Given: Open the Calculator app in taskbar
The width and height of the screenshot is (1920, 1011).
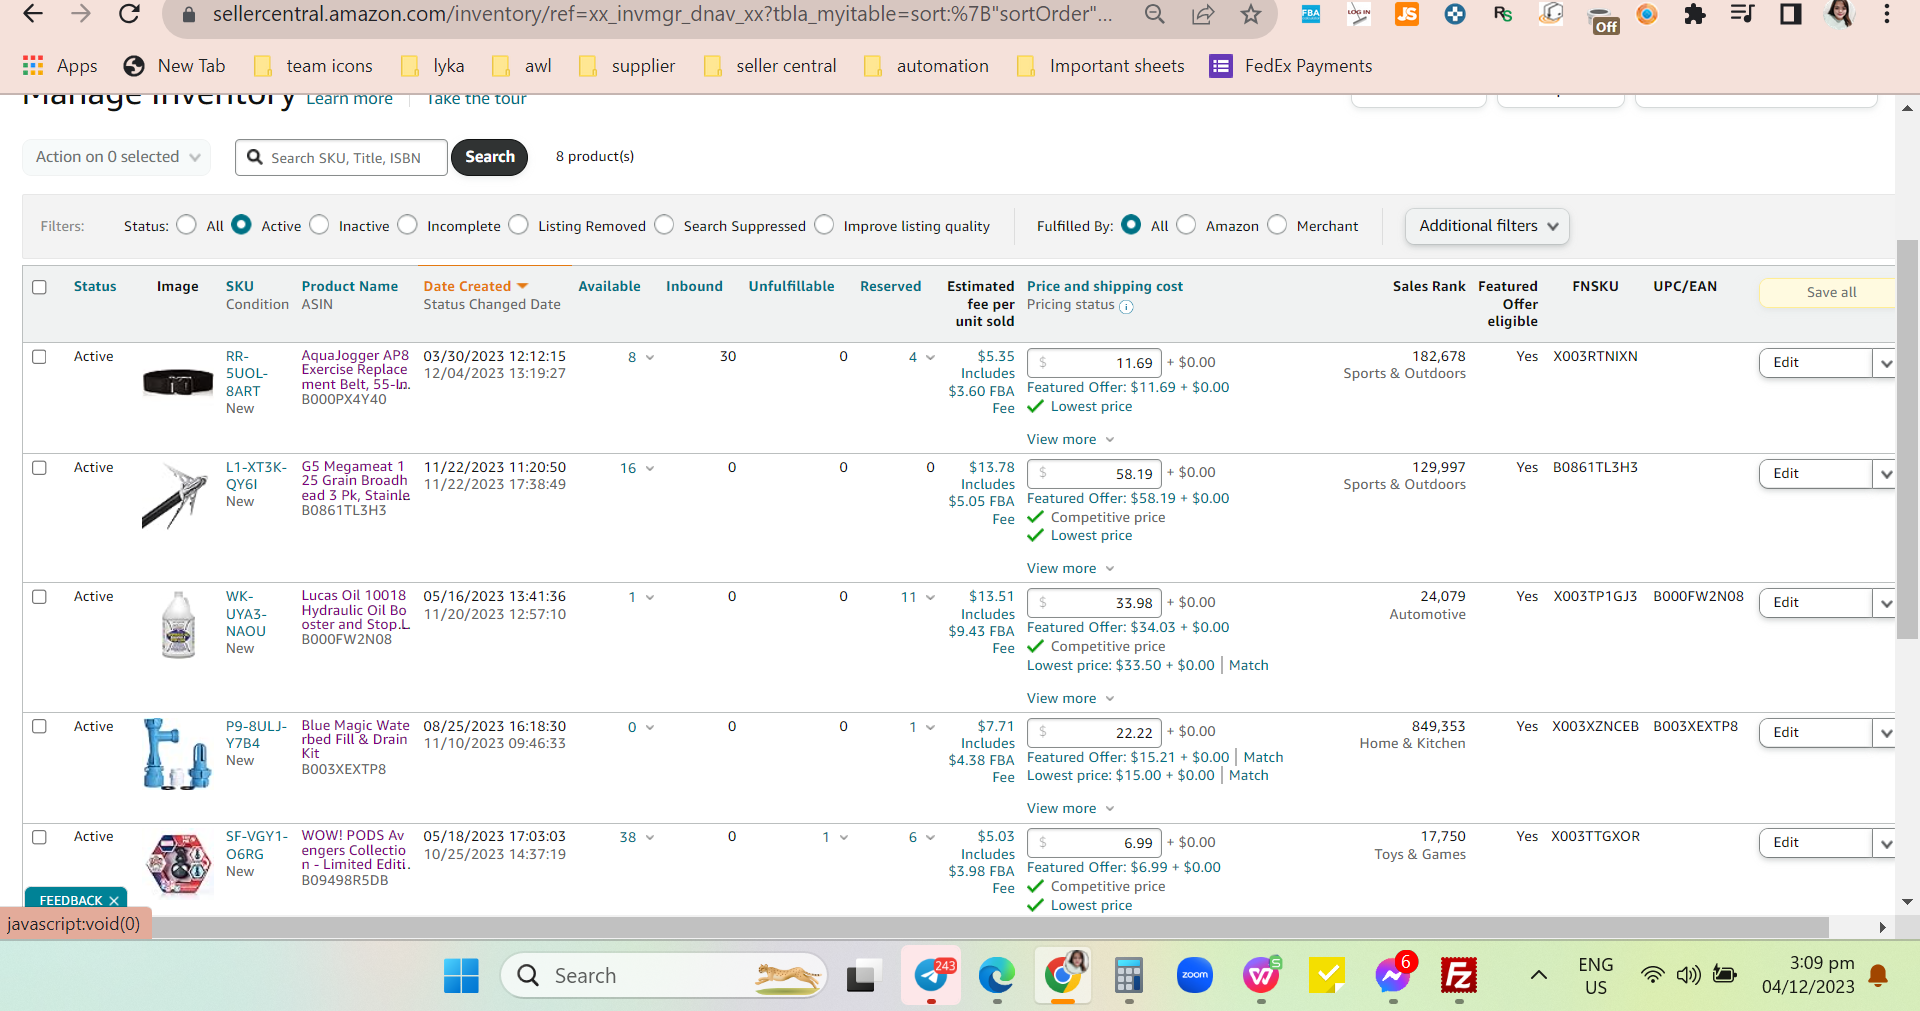Looking at the screenshot, I should click(x=1129, y=975).
